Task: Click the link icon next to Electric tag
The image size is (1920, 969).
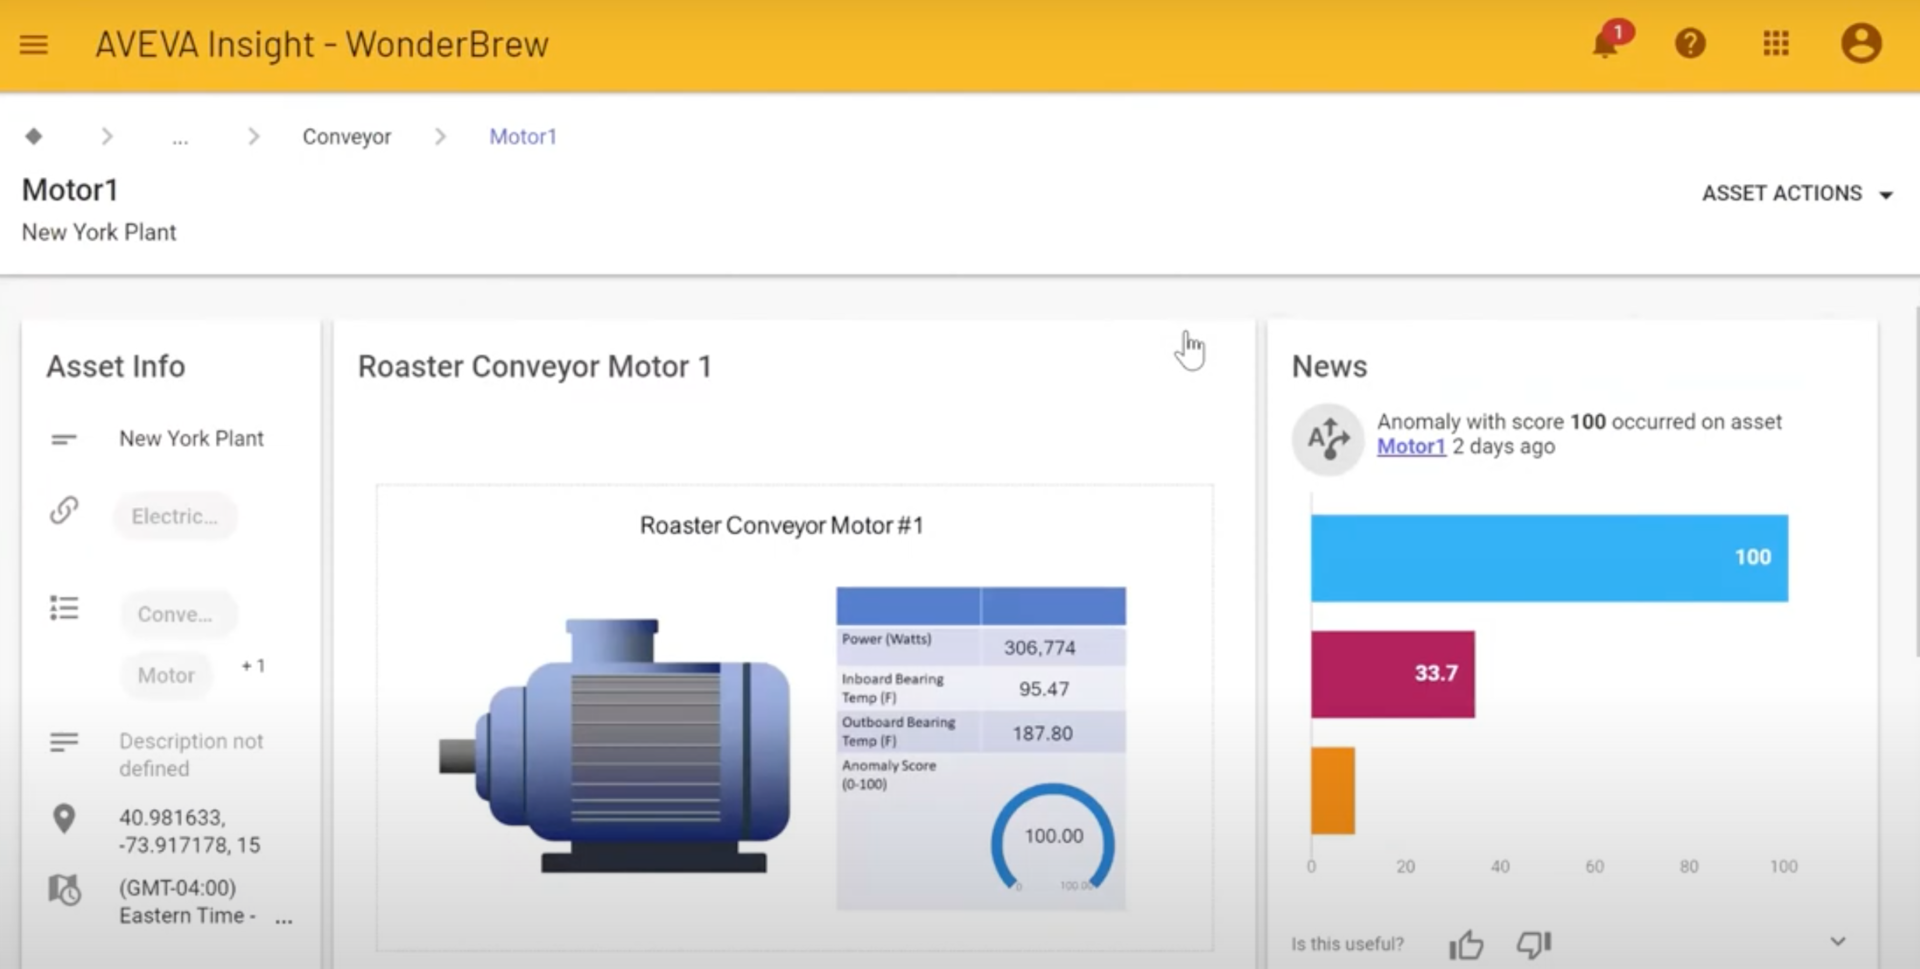Action: pos(64,510)
